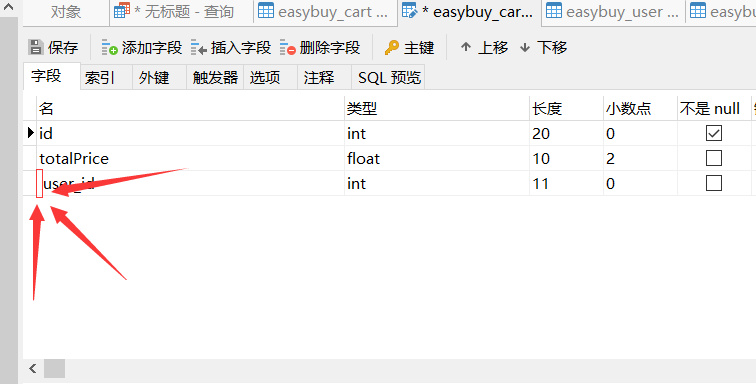Switch to the 字段 (Fields) tab
The height and width of the screenshot is (384, 756).
(x=52, y=76)
